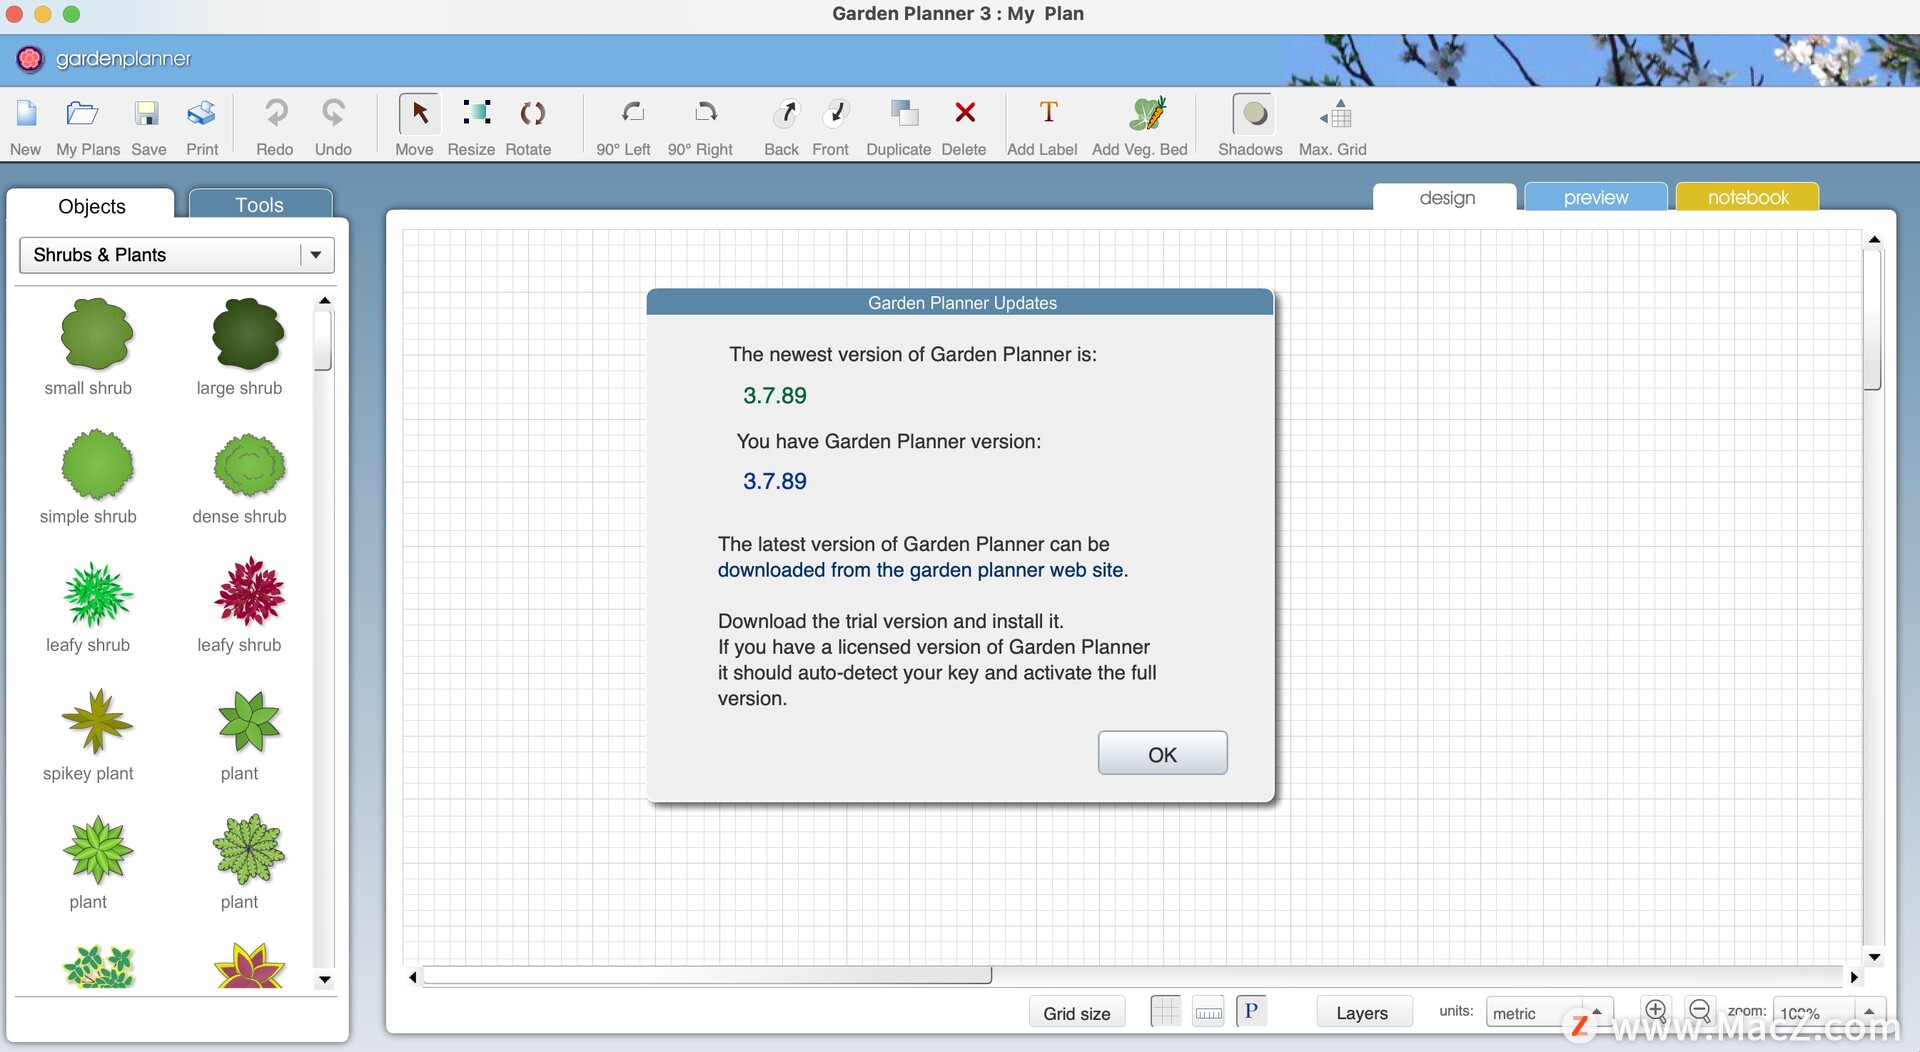Pick the red leafy shrub object
This screenshot has height=1052, width=1920.
(x=250, y=591)
